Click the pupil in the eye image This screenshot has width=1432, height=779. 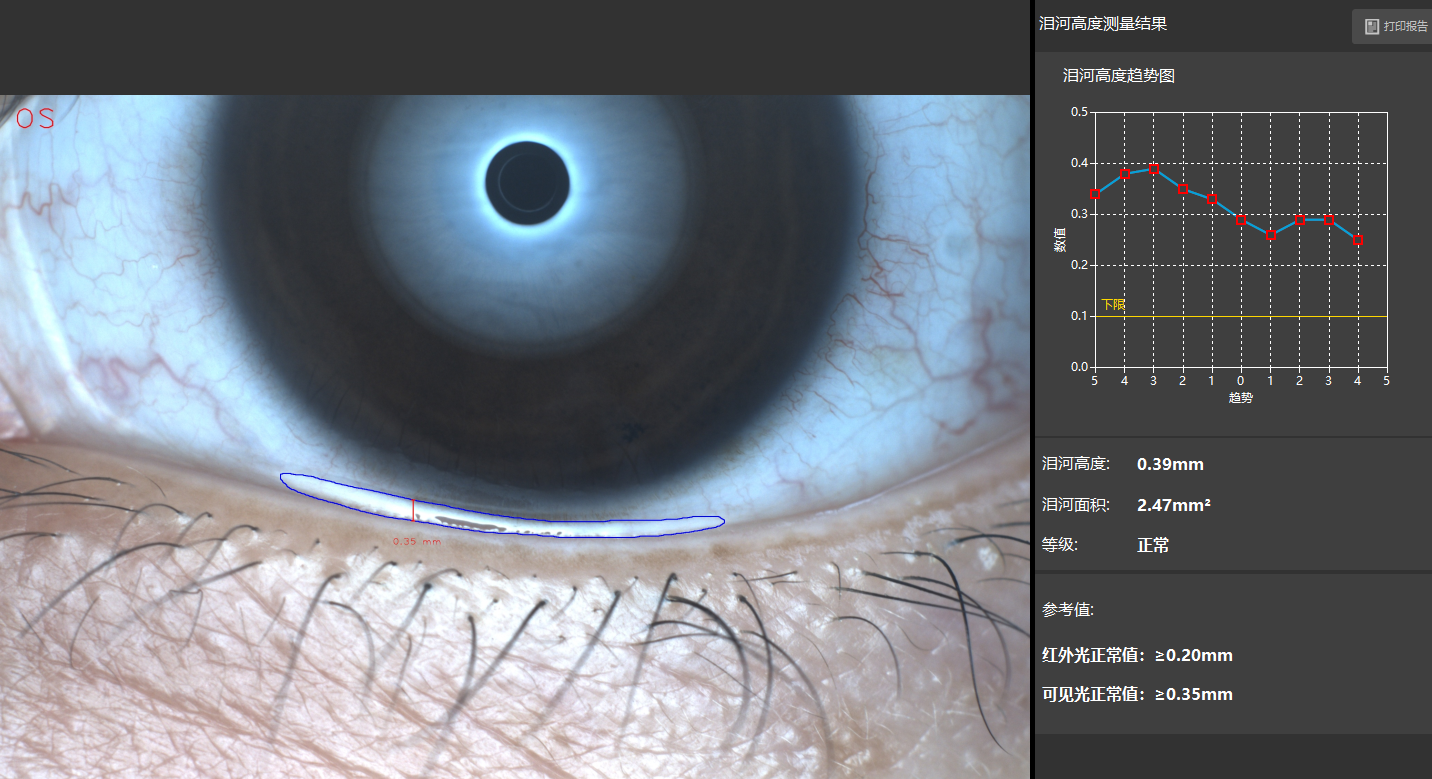(x=528, y=183)
